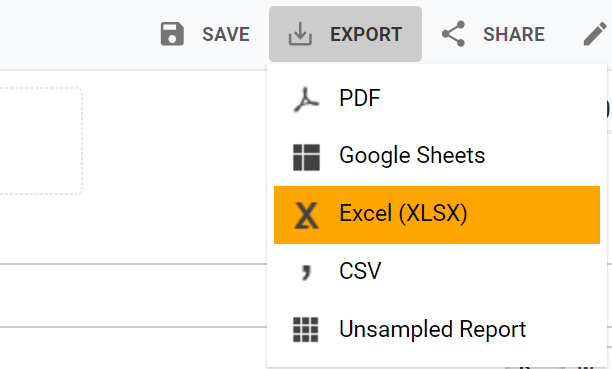Viewport: 612px width, 369px height.
Task: Click the floppy disk Save icon
Action: click(172, 34)
